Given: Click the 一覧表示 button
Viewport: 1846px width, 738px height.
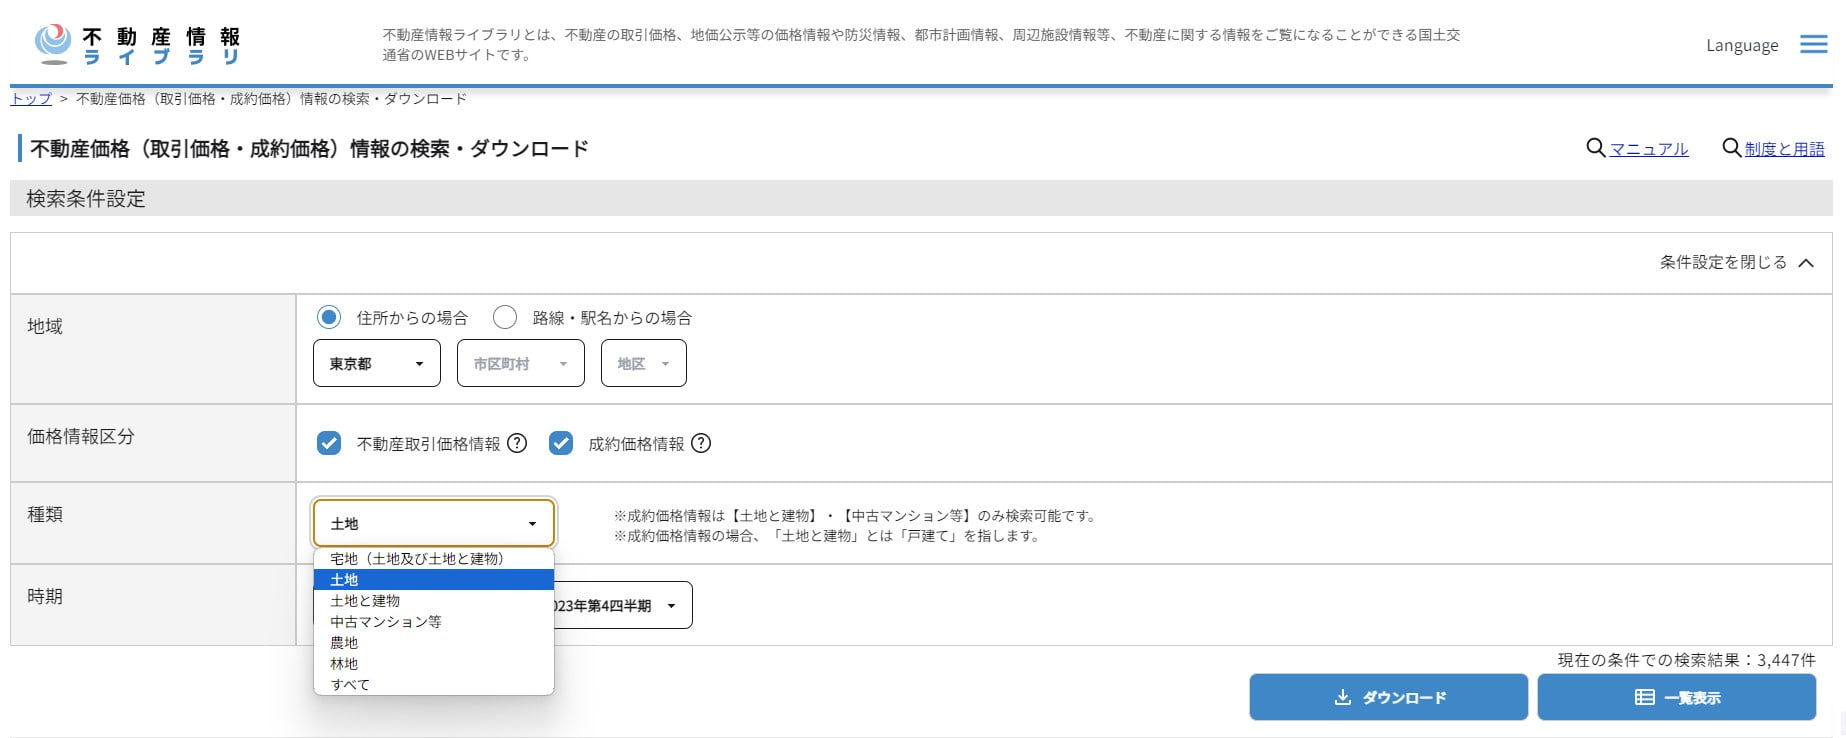Looking at the screenshot, I should point(1676,697).
